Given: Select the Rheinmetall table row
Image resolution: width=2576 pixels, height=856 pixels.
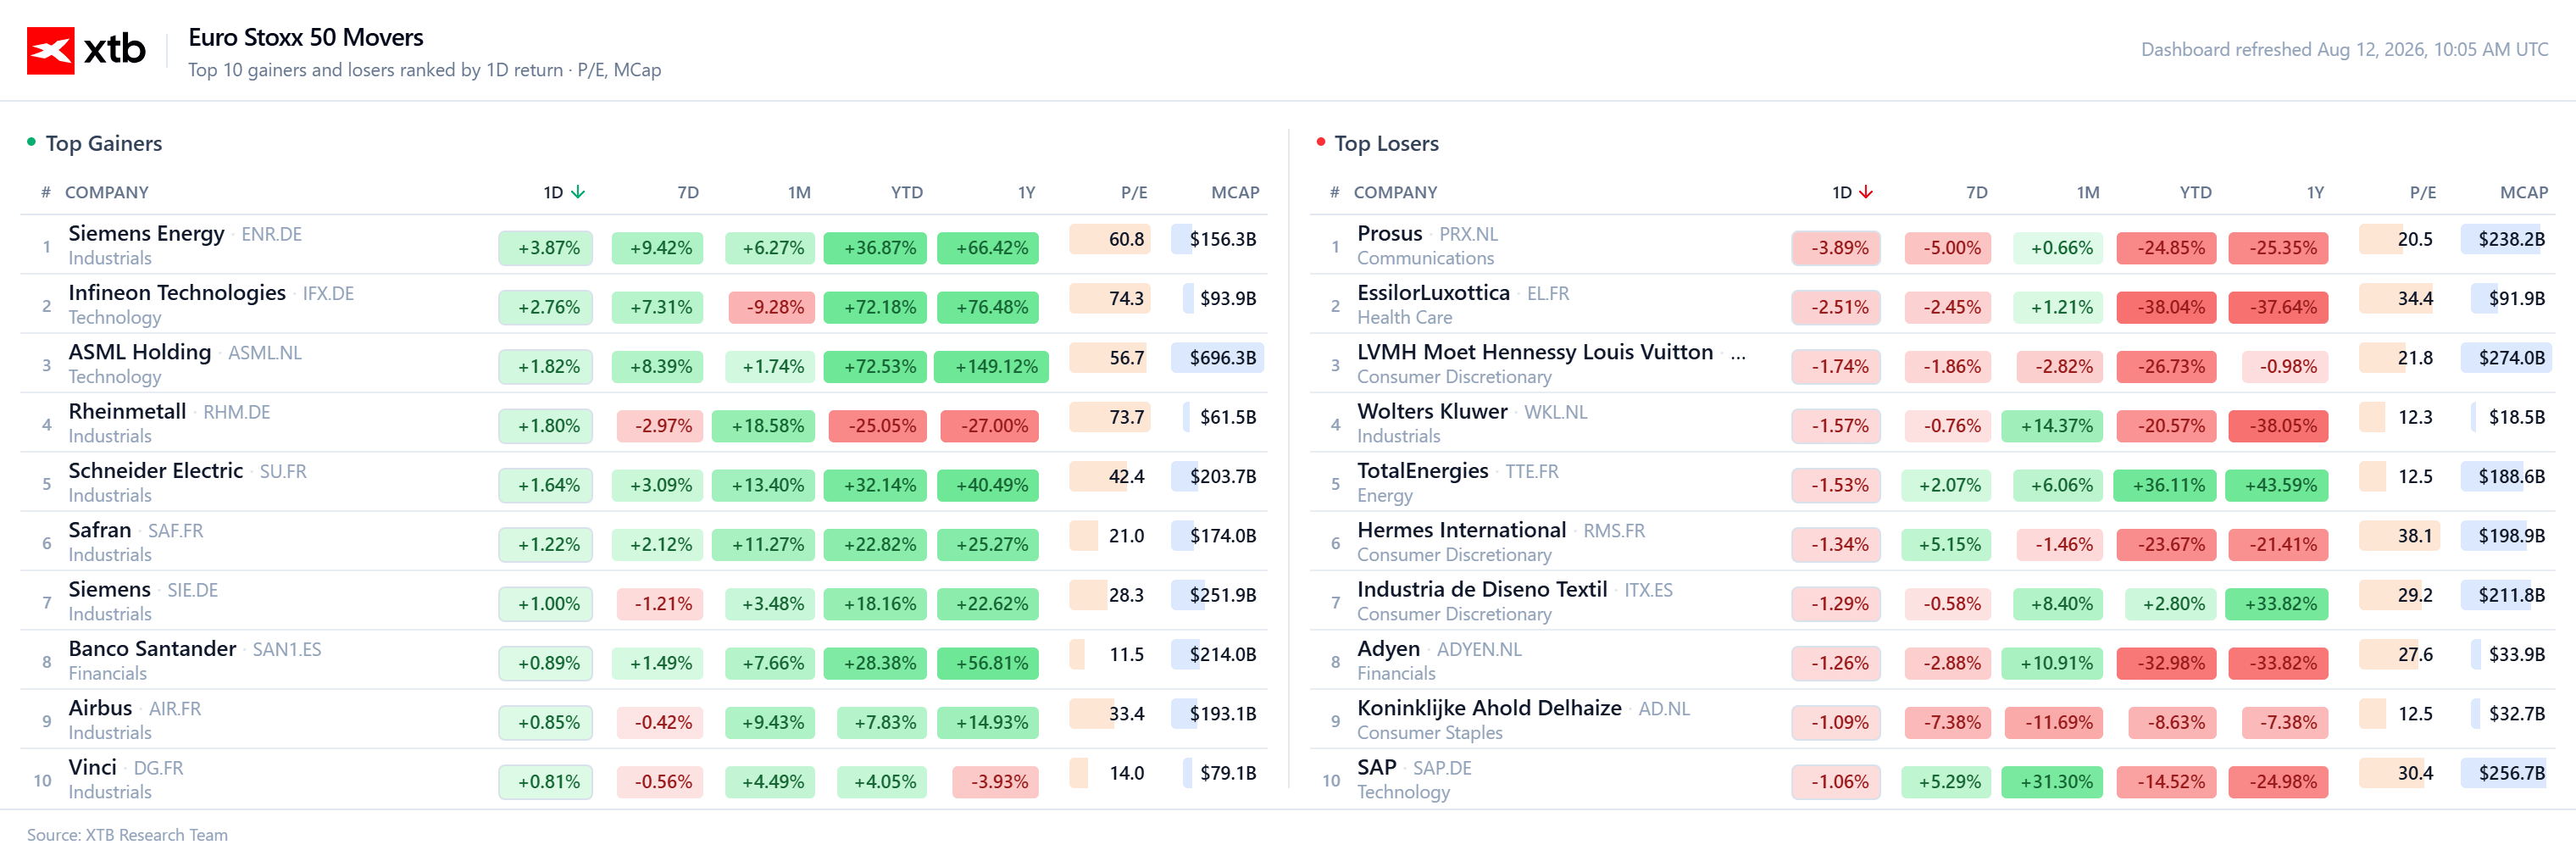Looking at the screenshot, I should click(644, 423).
